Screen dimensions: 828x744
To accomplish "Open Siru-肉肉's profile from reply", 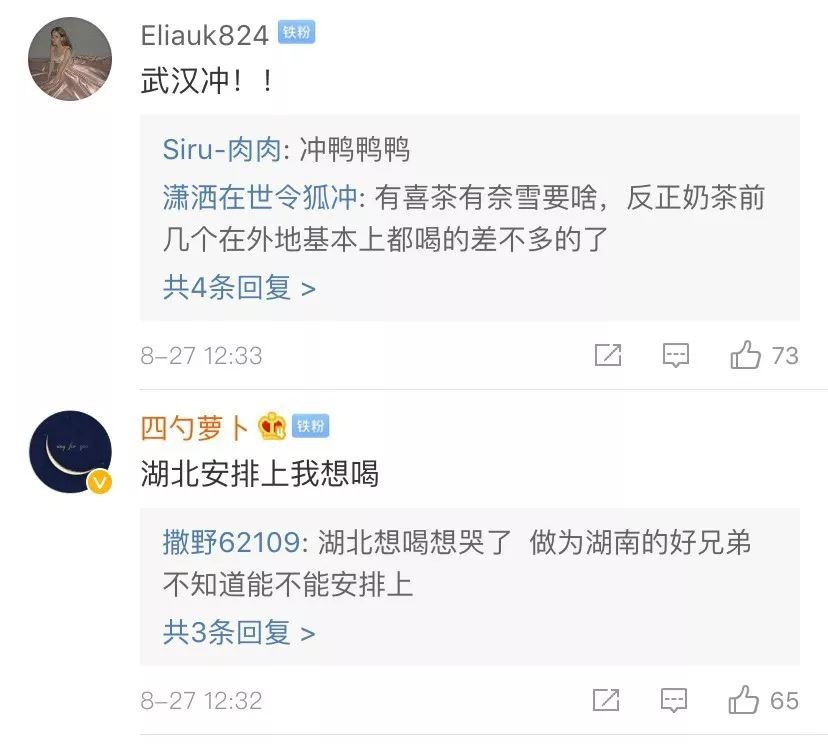I will point(226,150).
